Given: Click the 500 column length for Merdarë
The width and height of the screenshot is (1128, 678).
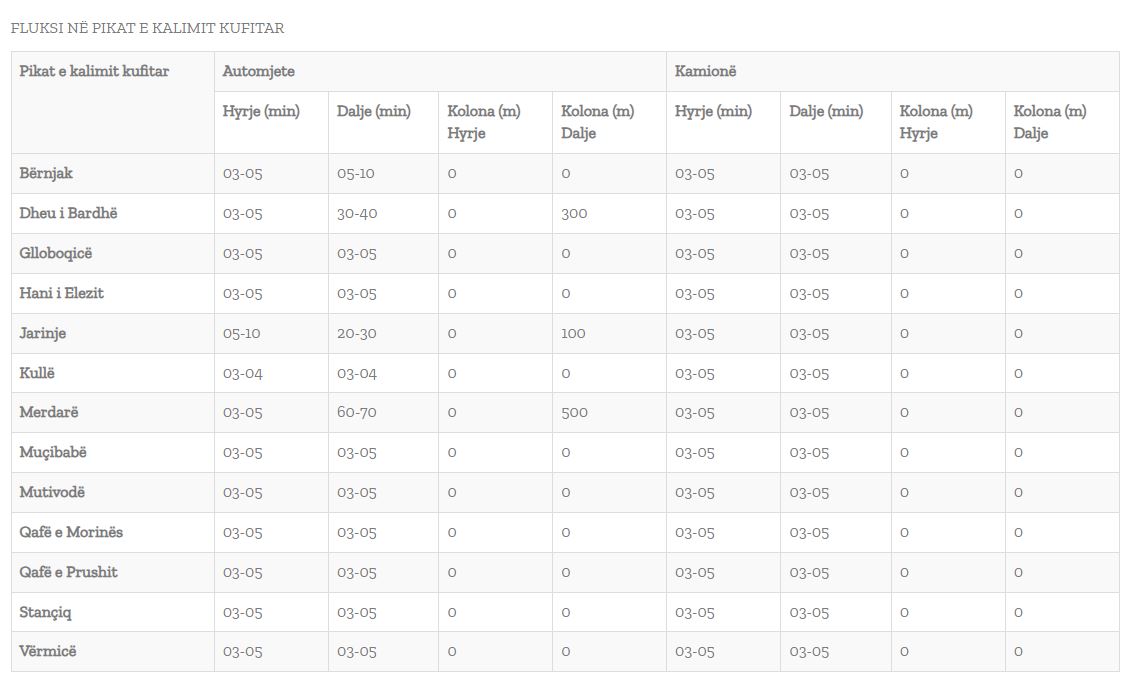Looking at the screenshot, I should [574, 412].
